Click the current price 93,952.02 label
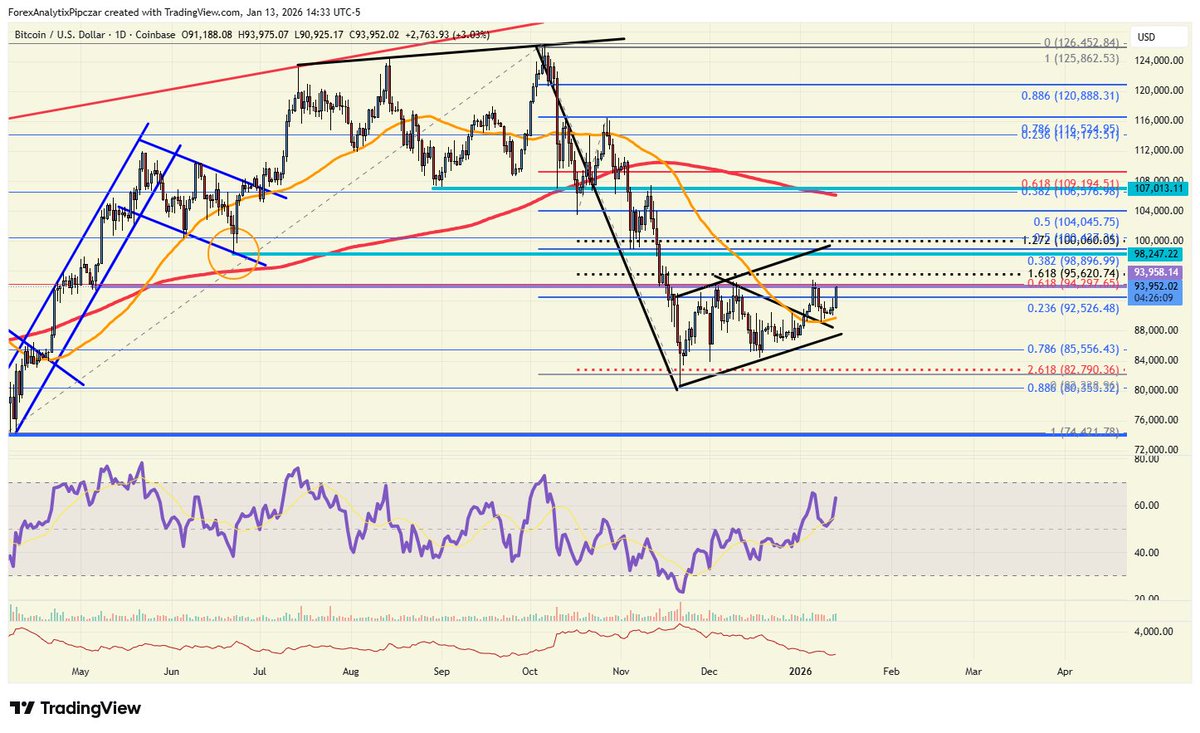Screen dimensions: 1200x733 [x=1155, y=287]
